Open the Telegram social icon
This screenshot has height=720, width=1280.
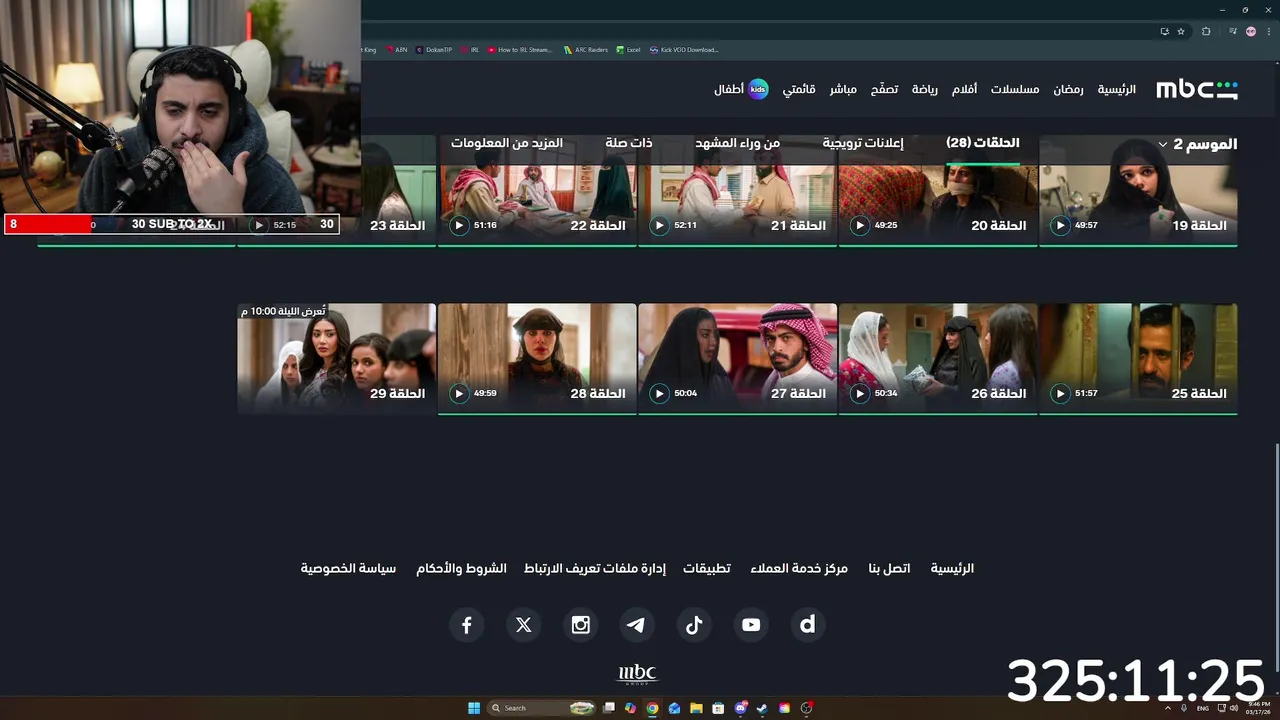pos(637,625)
